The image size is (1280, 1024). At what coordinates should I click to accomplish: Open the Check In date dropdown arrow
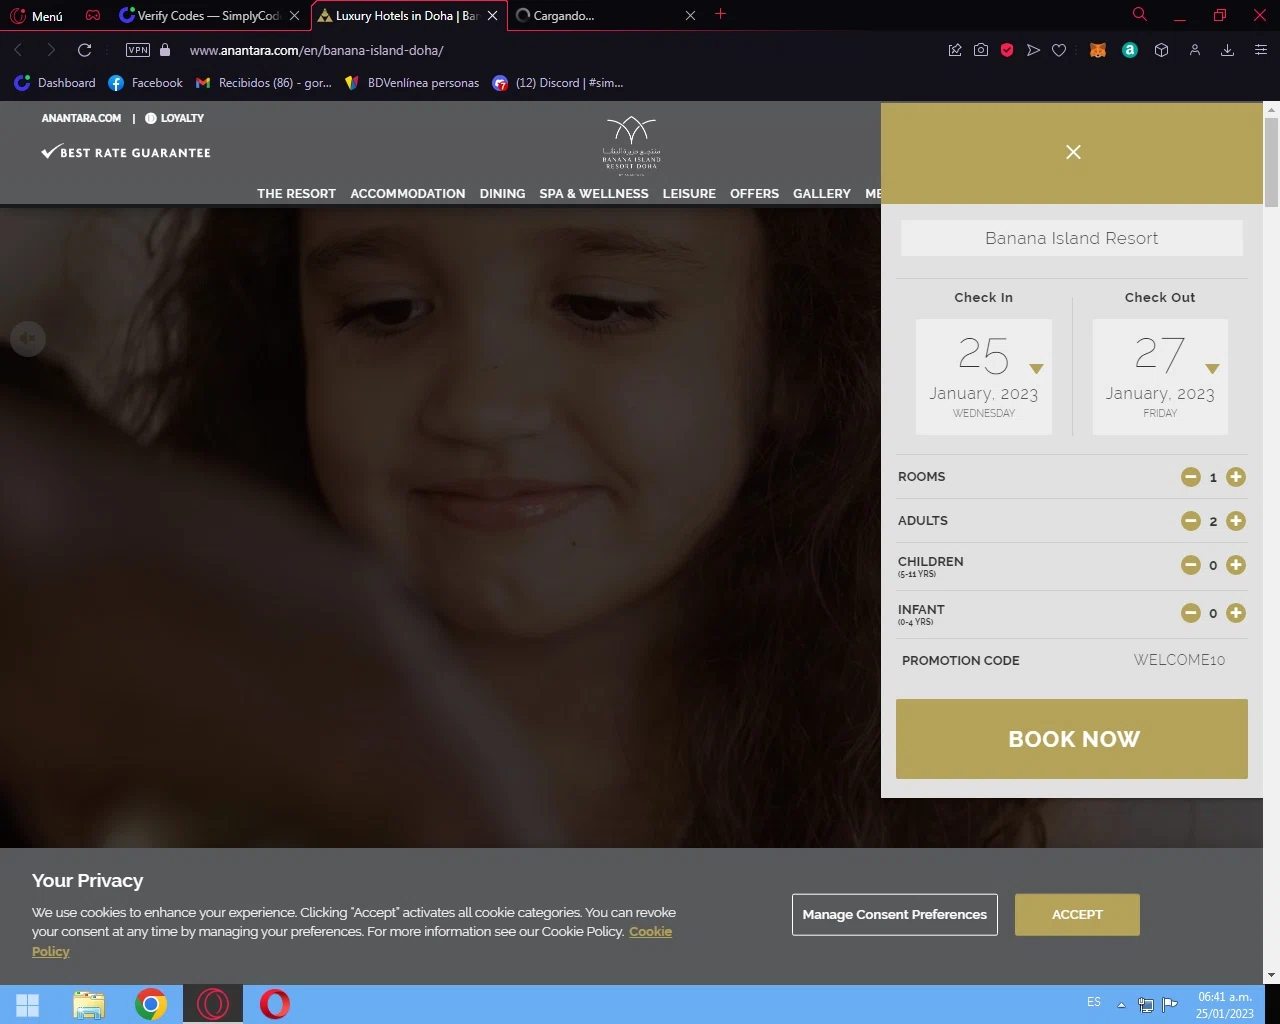1036,369
